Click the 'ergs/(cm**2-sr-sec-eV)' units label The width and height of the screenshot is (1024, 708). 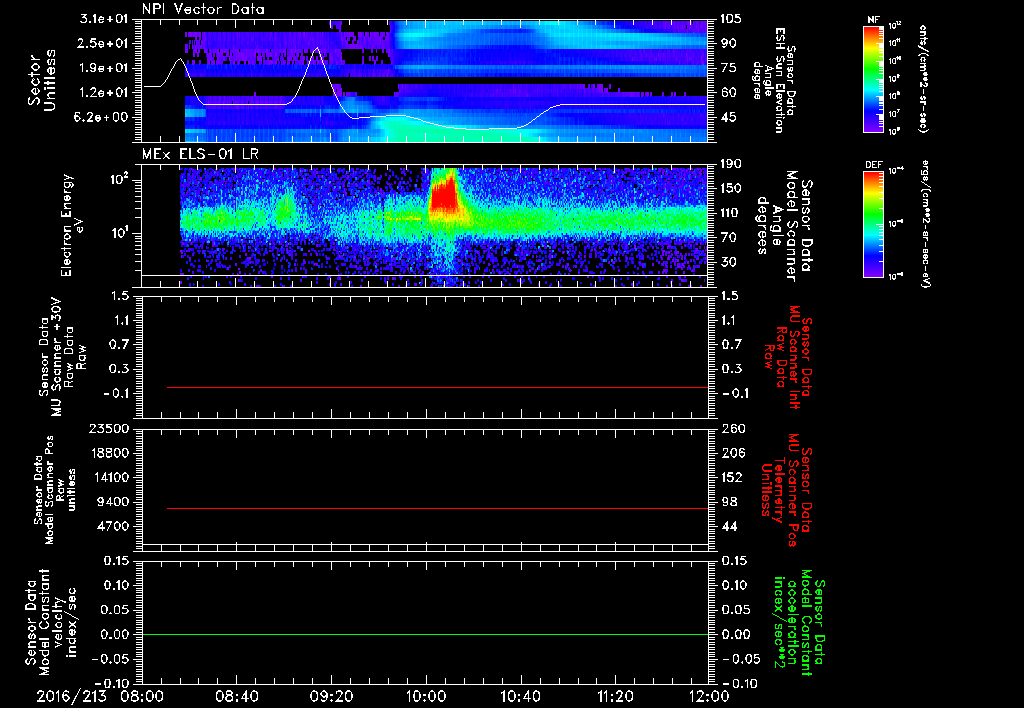click(x=924, y=223)
